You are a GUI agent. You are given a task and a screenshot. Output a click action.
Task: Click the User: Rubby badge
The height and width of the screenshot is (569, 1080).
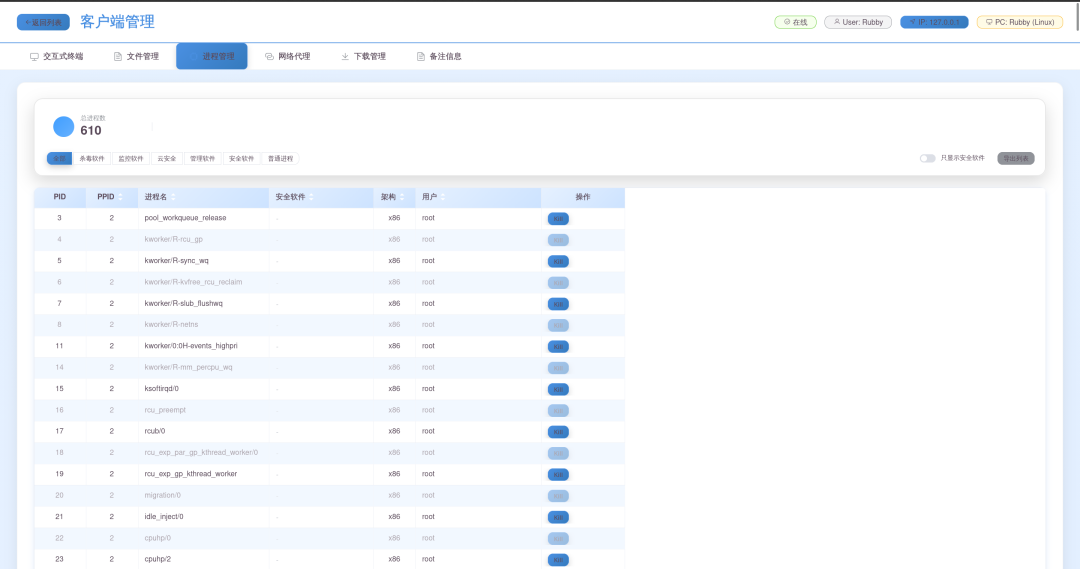(x=858, y=22)
